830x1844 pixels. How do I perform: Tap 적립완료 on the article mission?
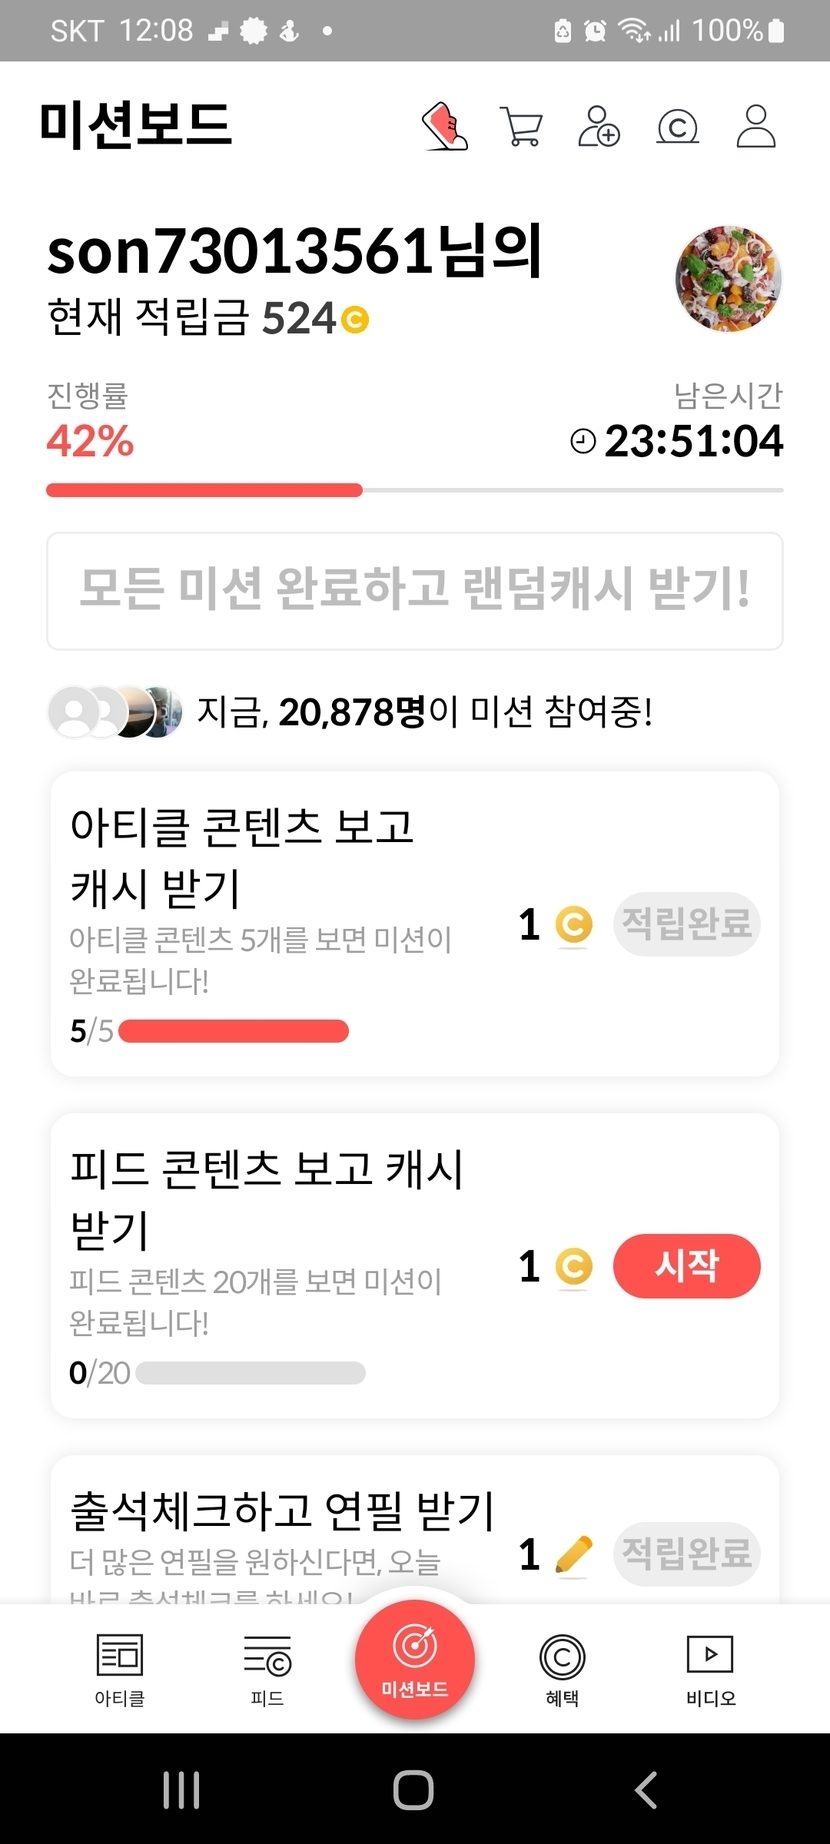tap(686, 923)
